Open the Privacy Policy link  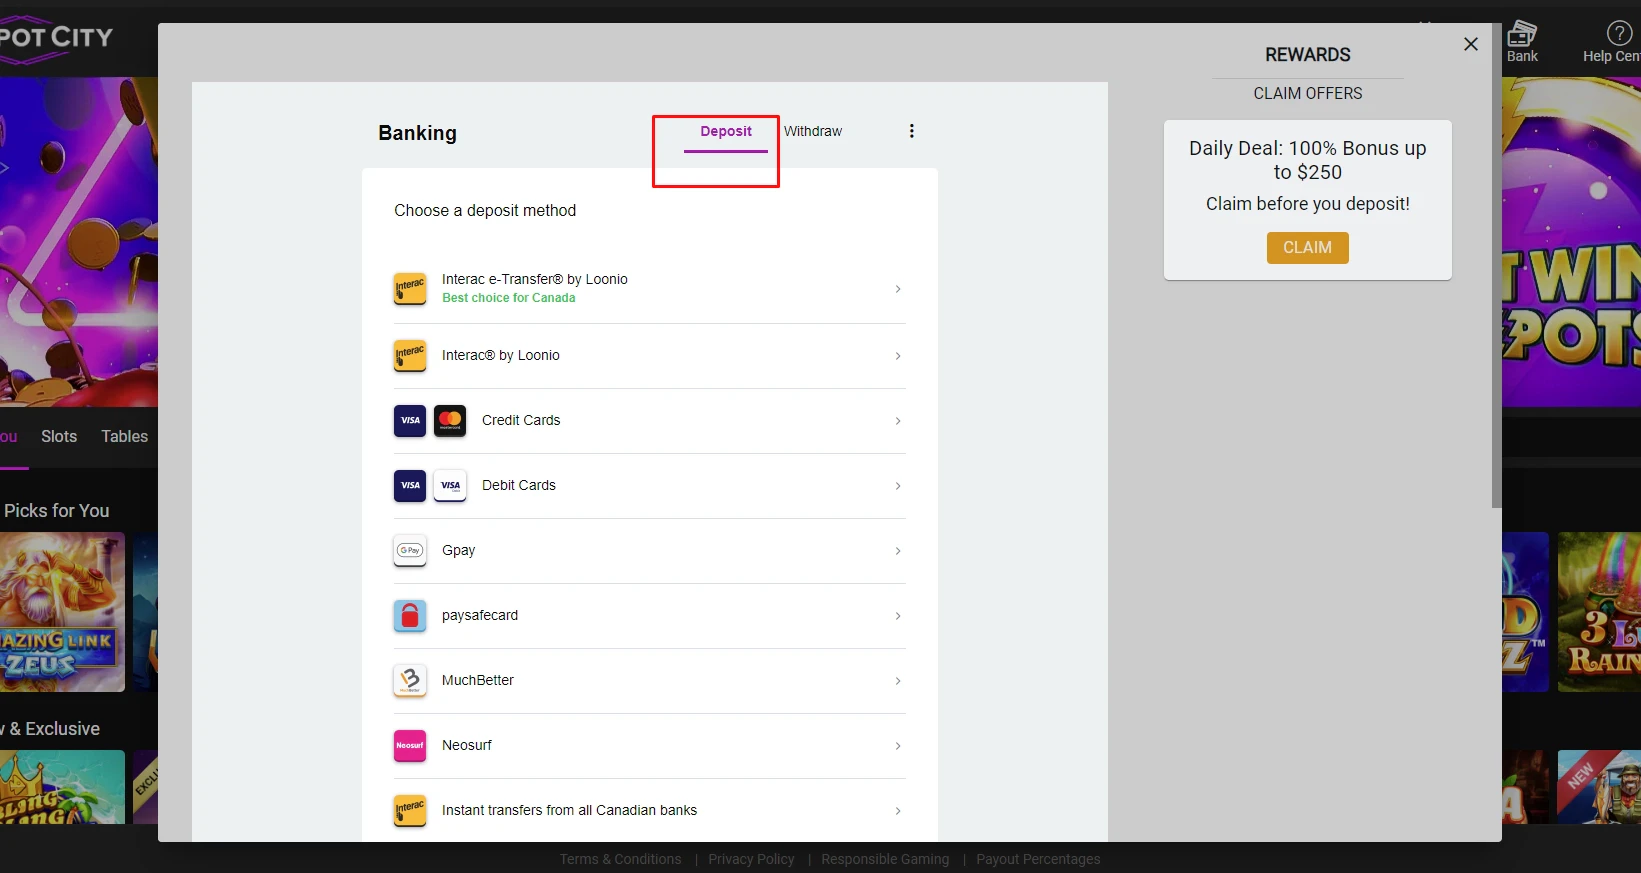[x=751, y=859]
